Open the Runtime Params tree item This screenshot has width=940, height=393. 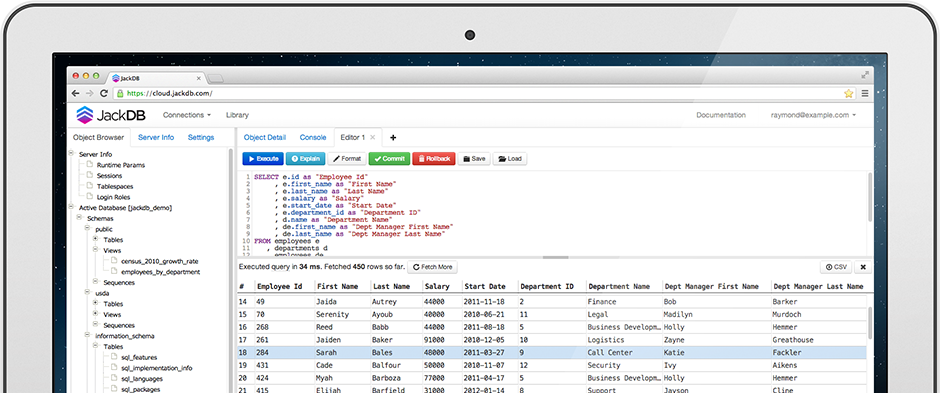[120, 165]
